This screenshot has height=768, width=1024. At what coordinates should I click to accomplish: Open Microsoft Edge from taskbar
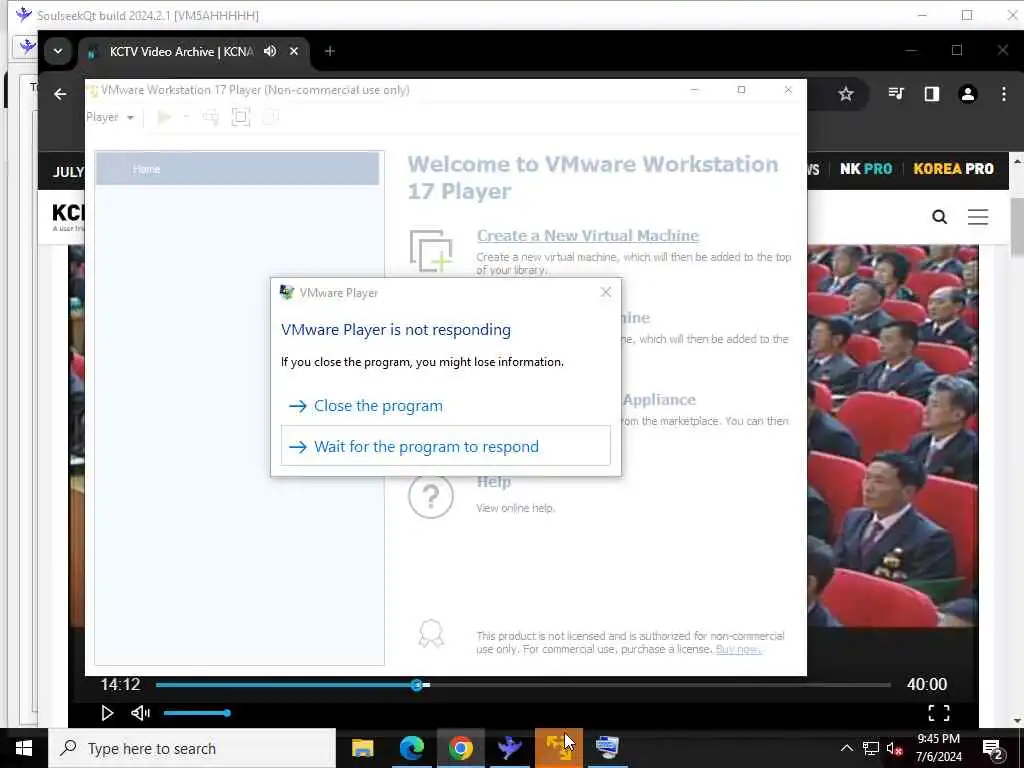pos(411,748)
